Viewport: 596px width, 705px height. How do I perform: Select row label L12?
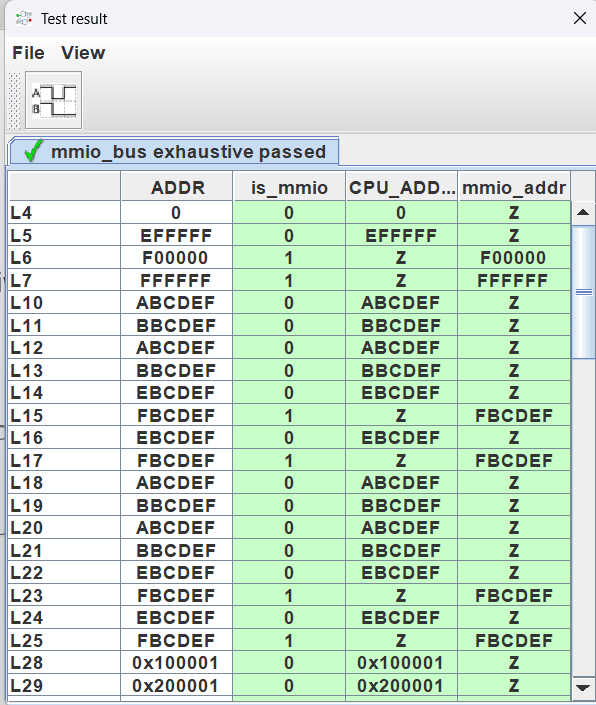click(x=64, y=347)
